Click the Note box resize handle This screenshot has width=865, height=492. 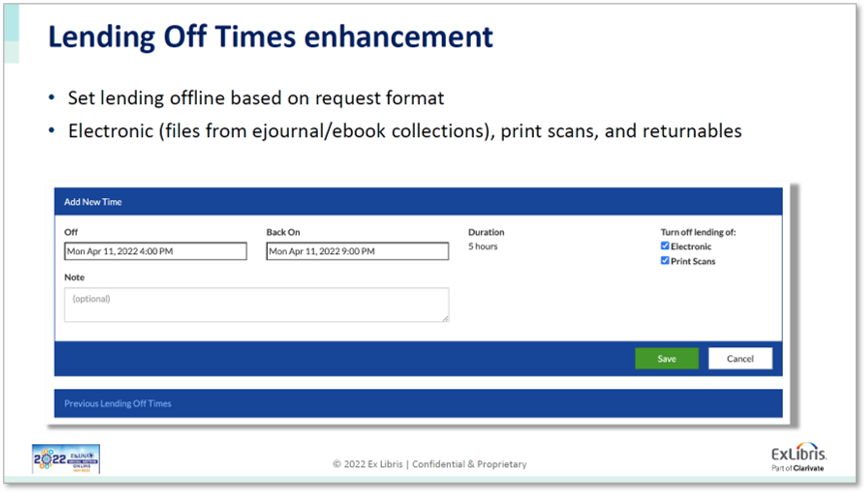445,318
